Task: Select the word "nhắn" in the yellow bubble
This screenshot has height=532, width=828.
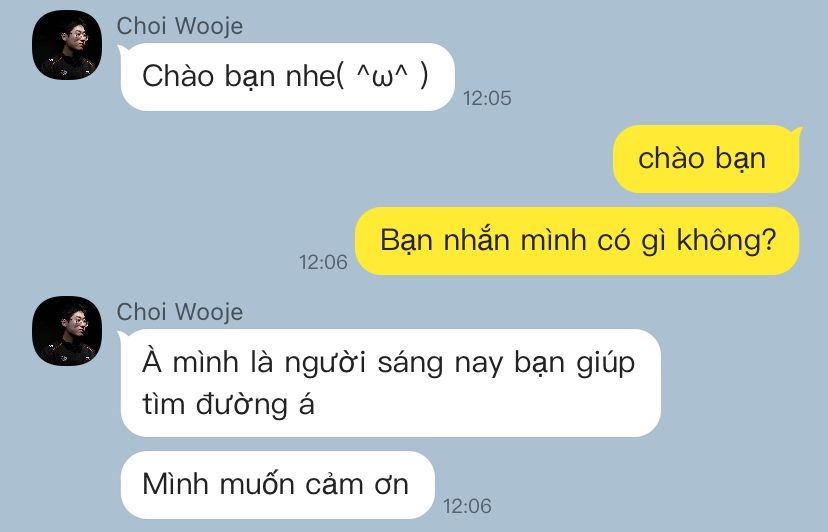Action: (477, 241)
